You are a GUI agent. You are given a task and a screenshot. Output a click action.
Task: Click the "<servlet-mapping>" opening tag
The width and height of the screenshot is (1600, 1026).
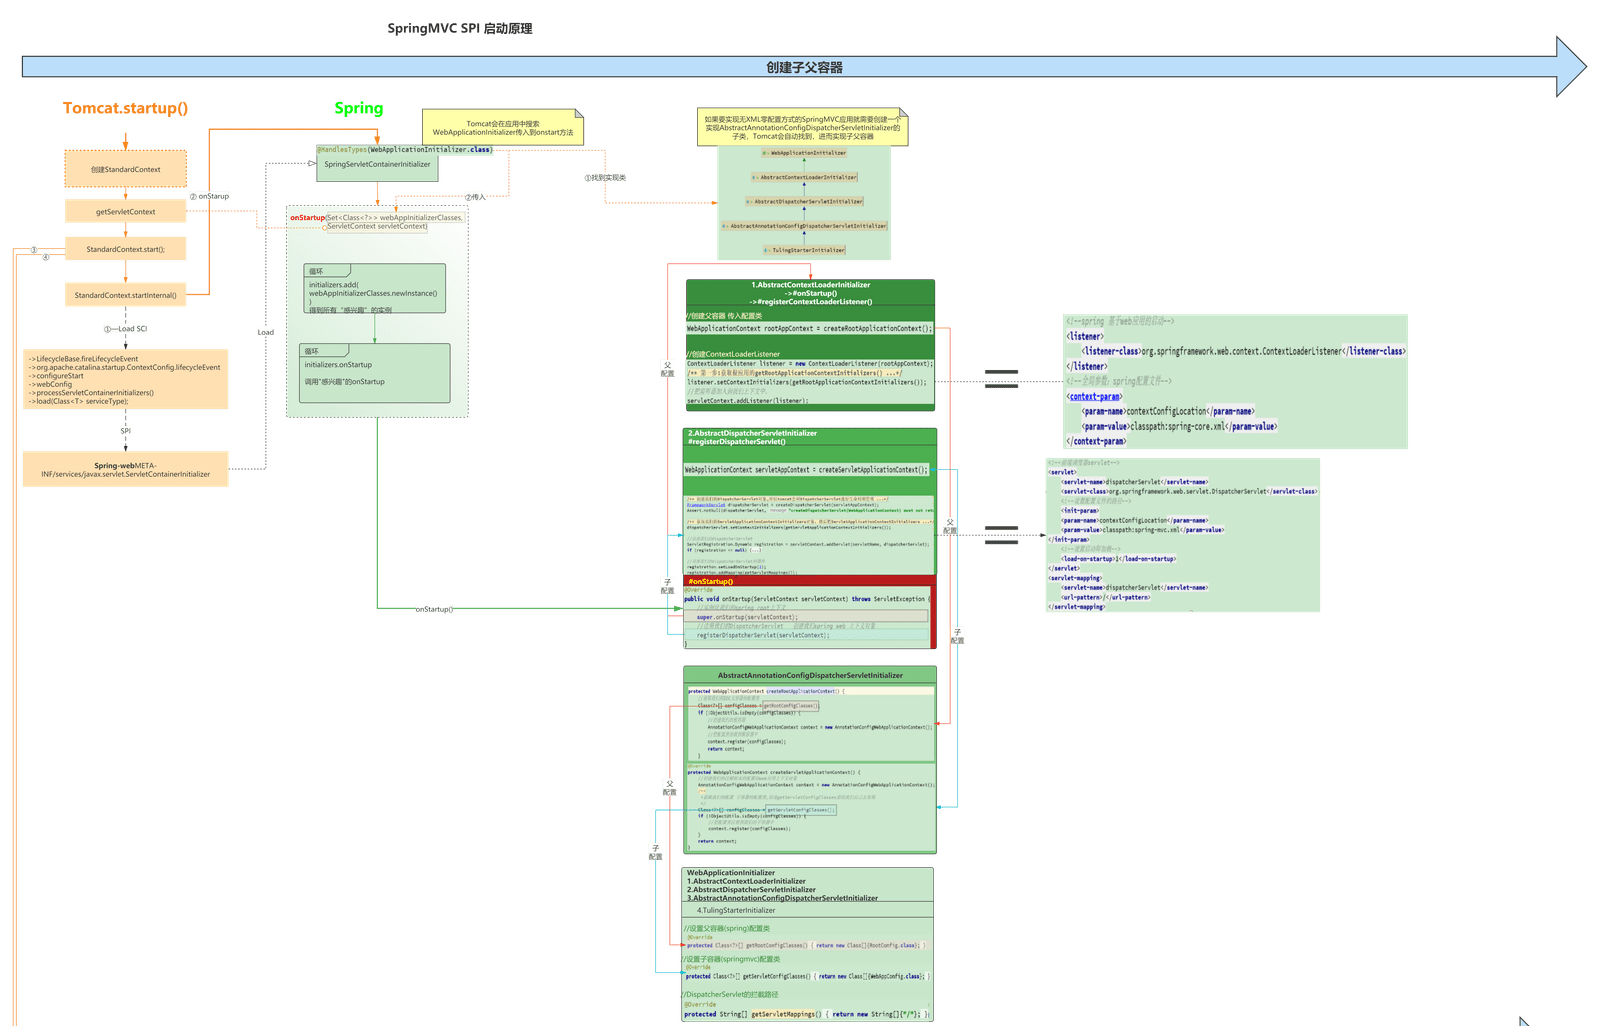[x=1075, y=578]
